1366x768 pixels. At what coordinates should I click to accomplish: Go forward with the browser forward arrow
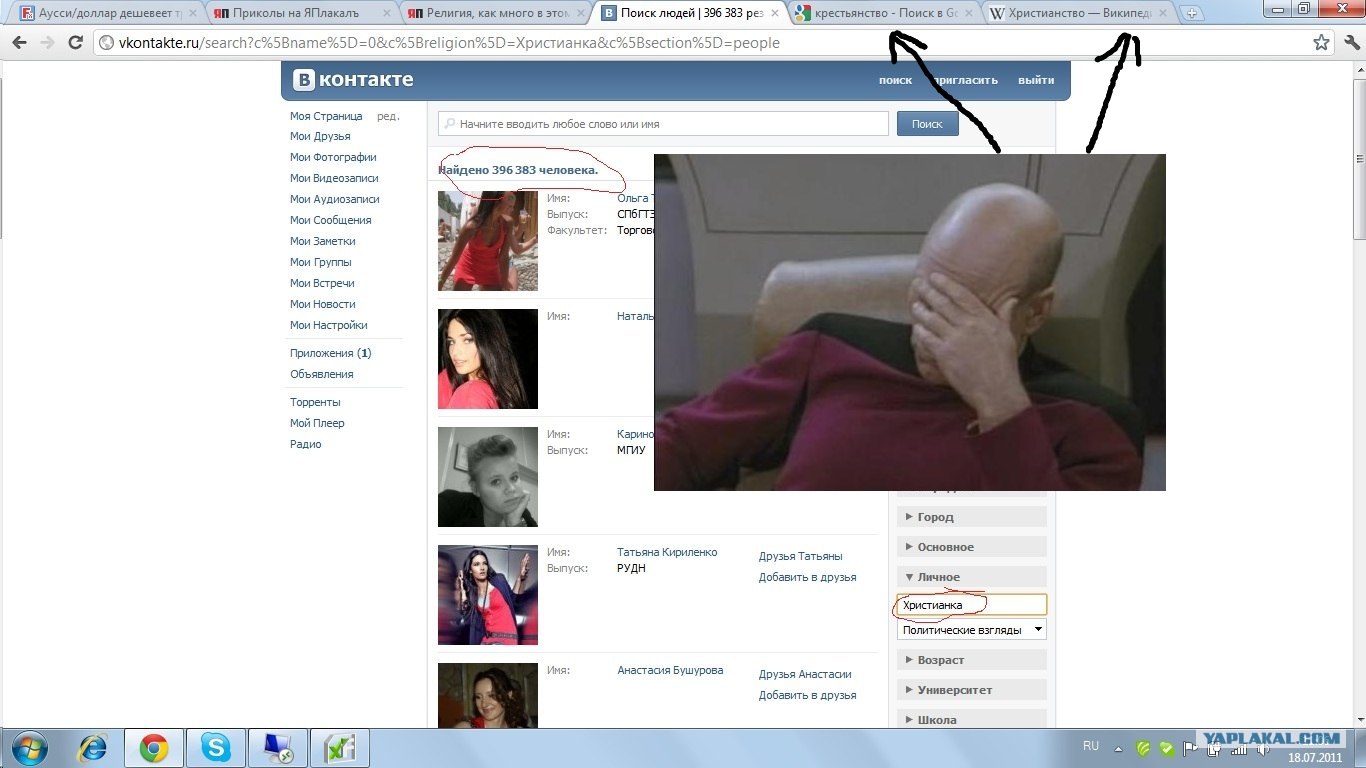(x=47, y=43)
